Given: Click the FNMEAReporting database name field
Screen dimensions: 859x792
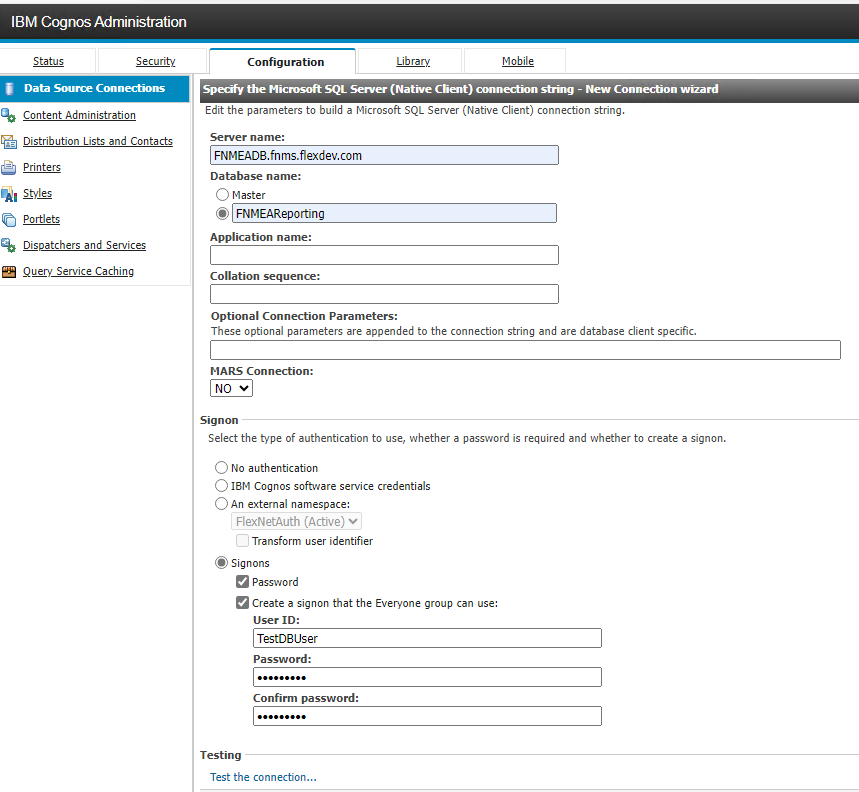Looking at the screenshot, I should (394, 213).
